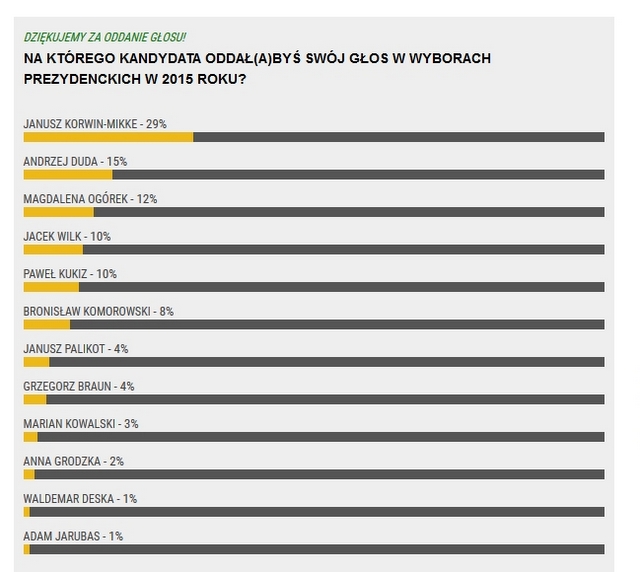Click the result bar under Paweł Kukiz
This screenshot has height=572, width=640.
click(313, 287)
